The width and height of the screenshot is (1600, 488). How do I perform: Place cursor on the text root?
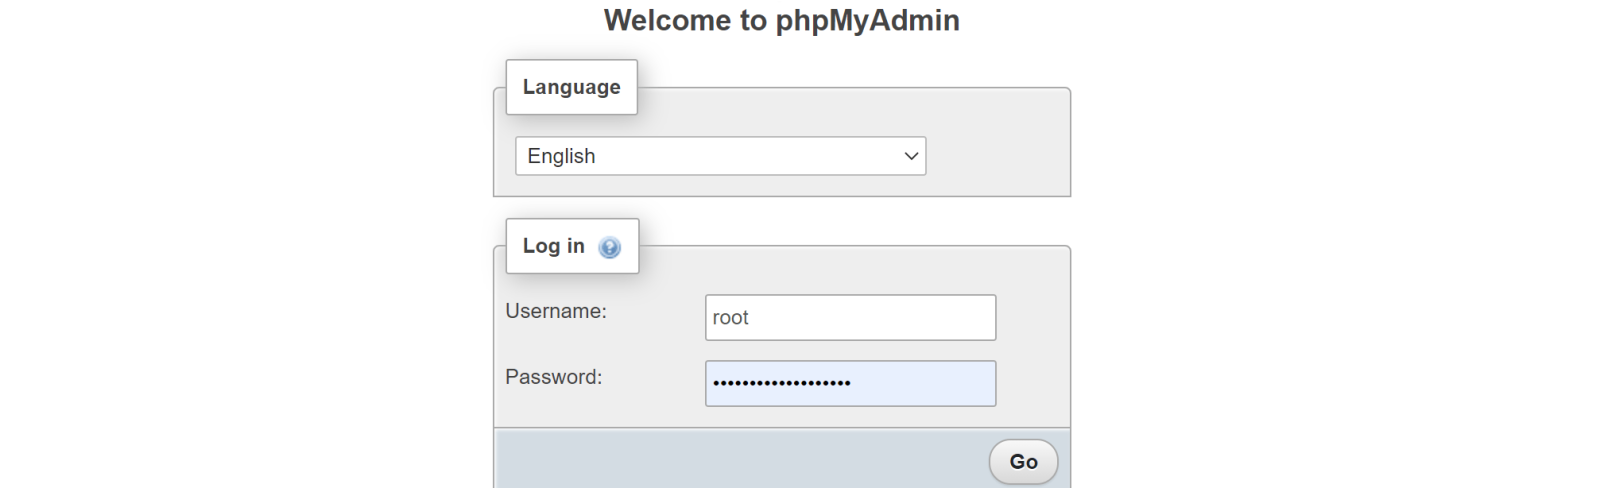[x=730, y=318]
